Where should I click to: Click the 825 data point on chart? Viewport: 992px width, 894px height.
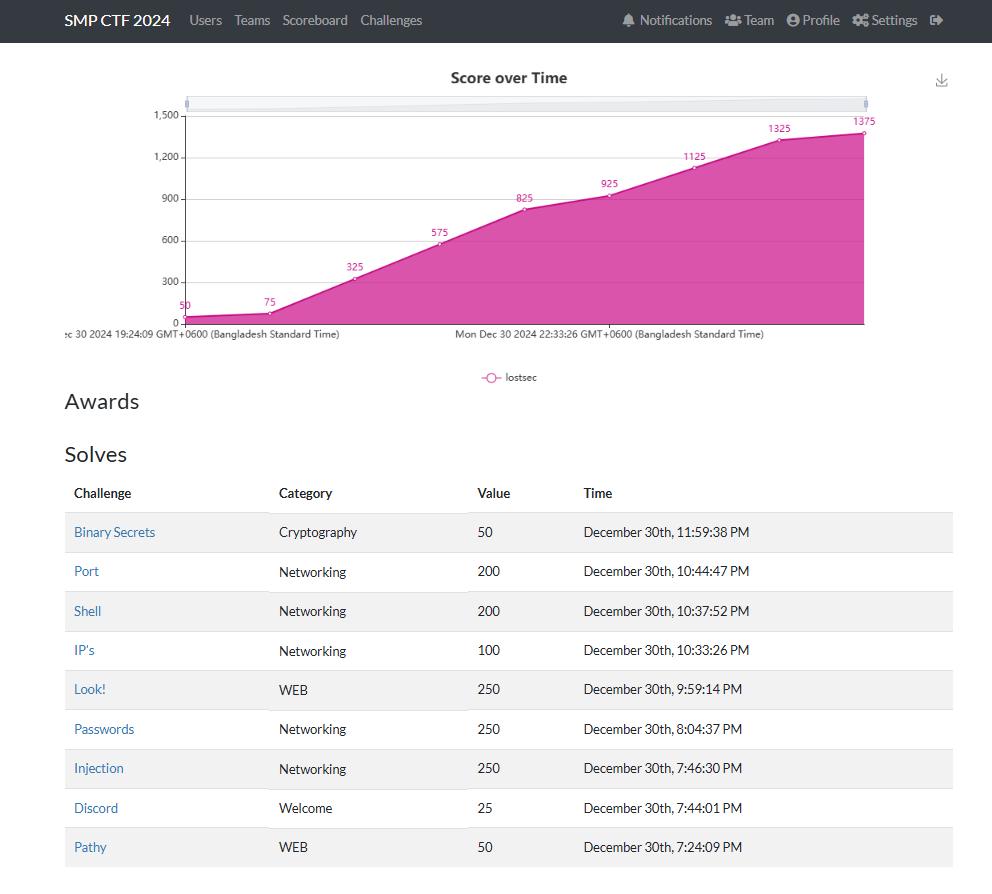(x=524, y=209)
